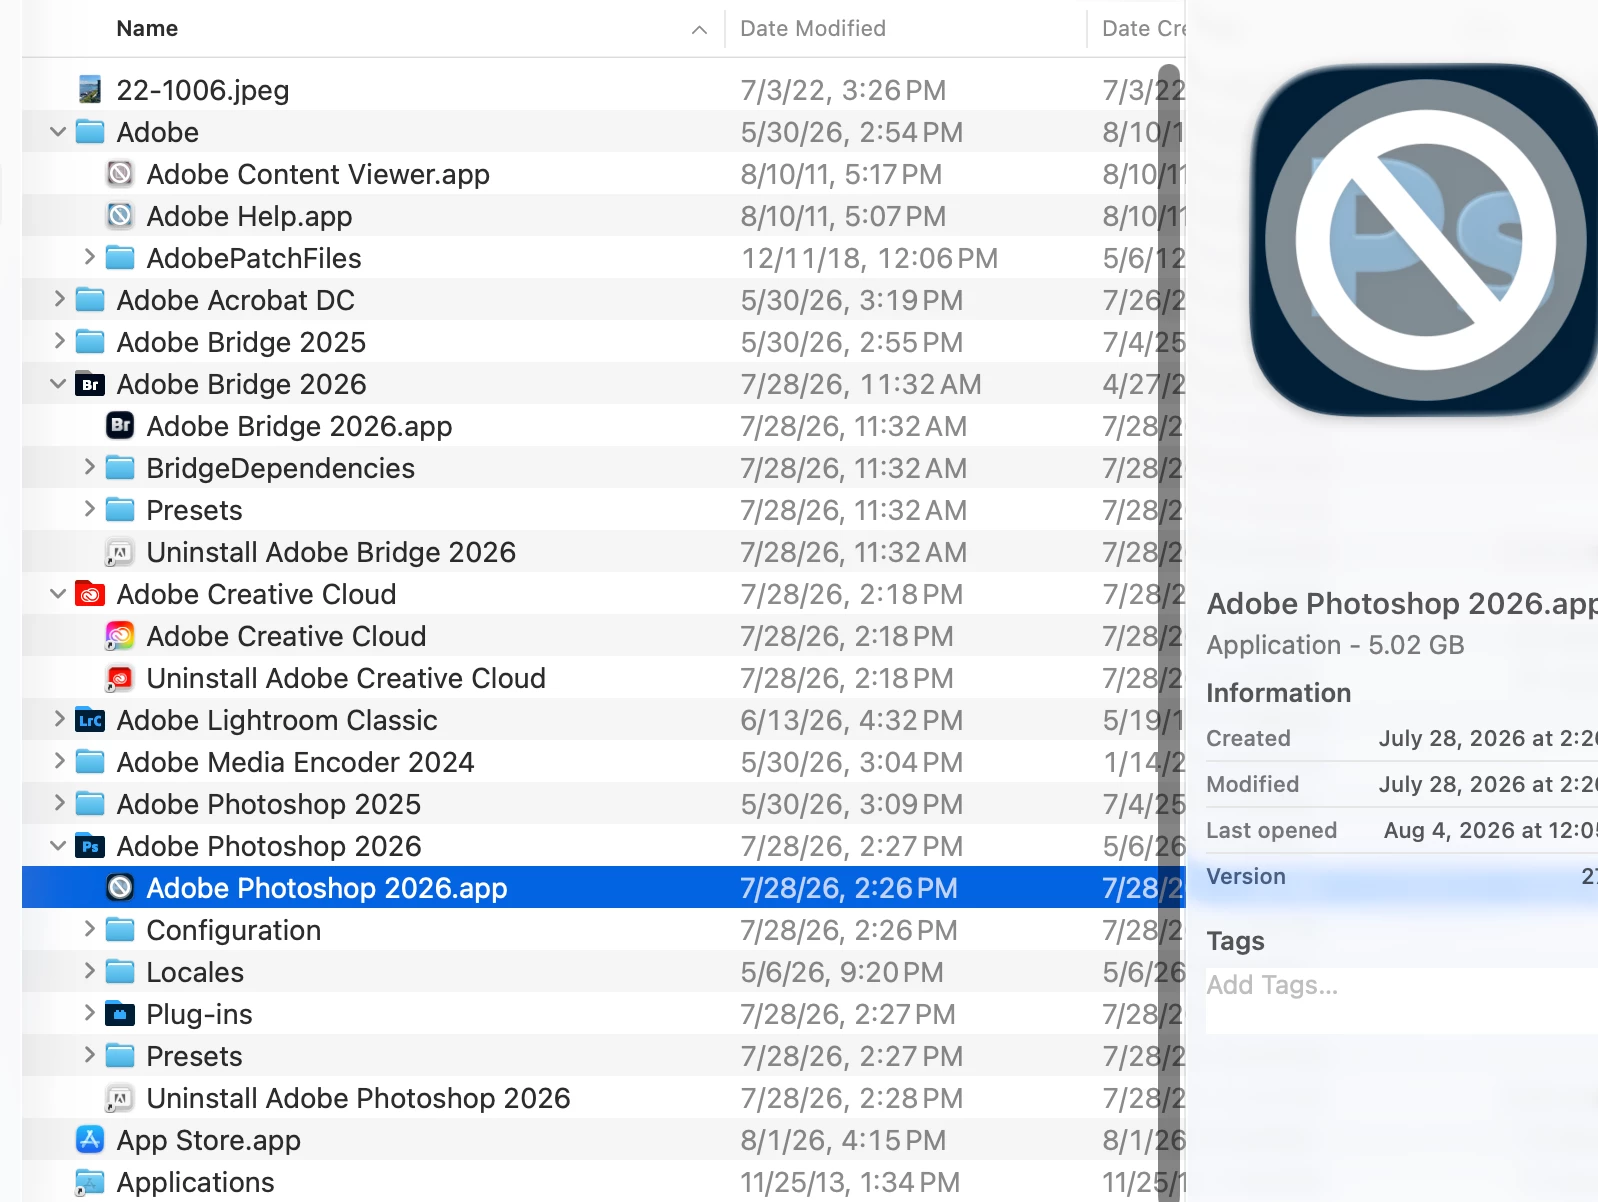Click the Uninstall Adobe Photoshop 2026 icon

[x=120, y=1098]
